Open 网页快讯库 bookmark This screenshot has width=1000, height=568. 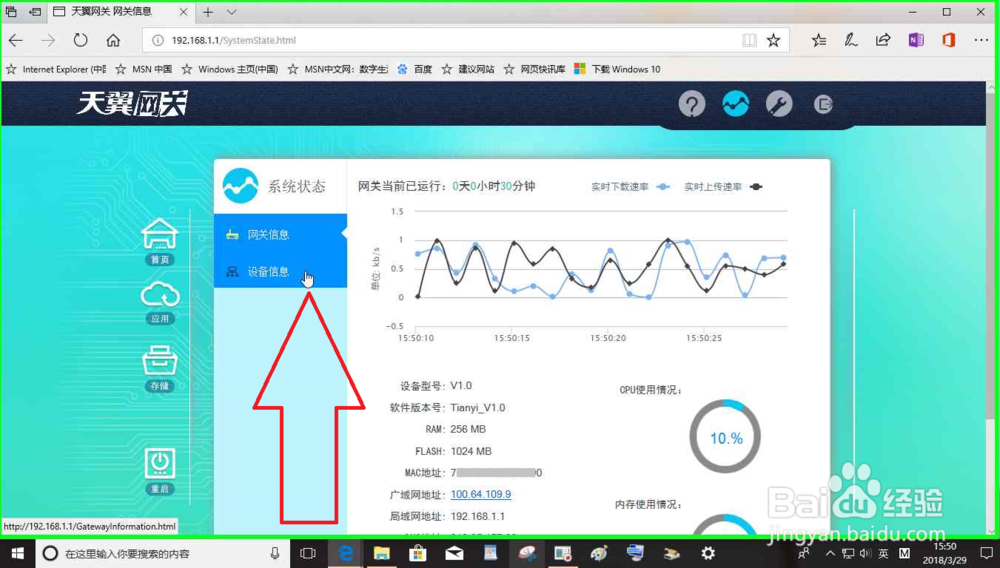(534, 69)
